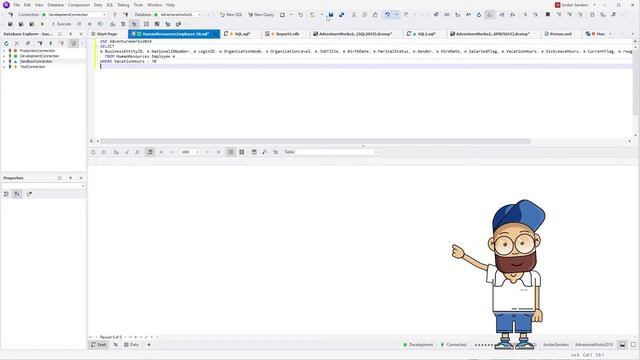Viewport: 640px width, 360px height.
Task: Click the New Query button
Action: coord(261,15)
